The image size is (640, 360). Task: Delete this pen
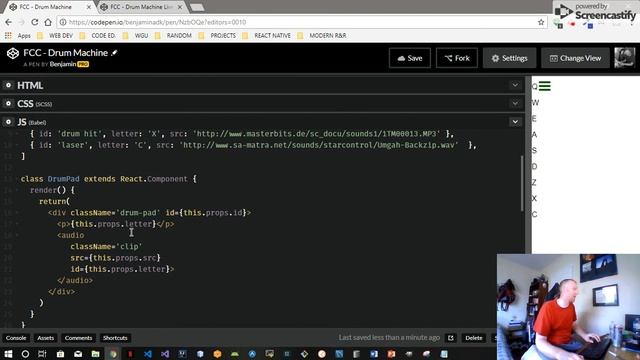click(474, 338)
